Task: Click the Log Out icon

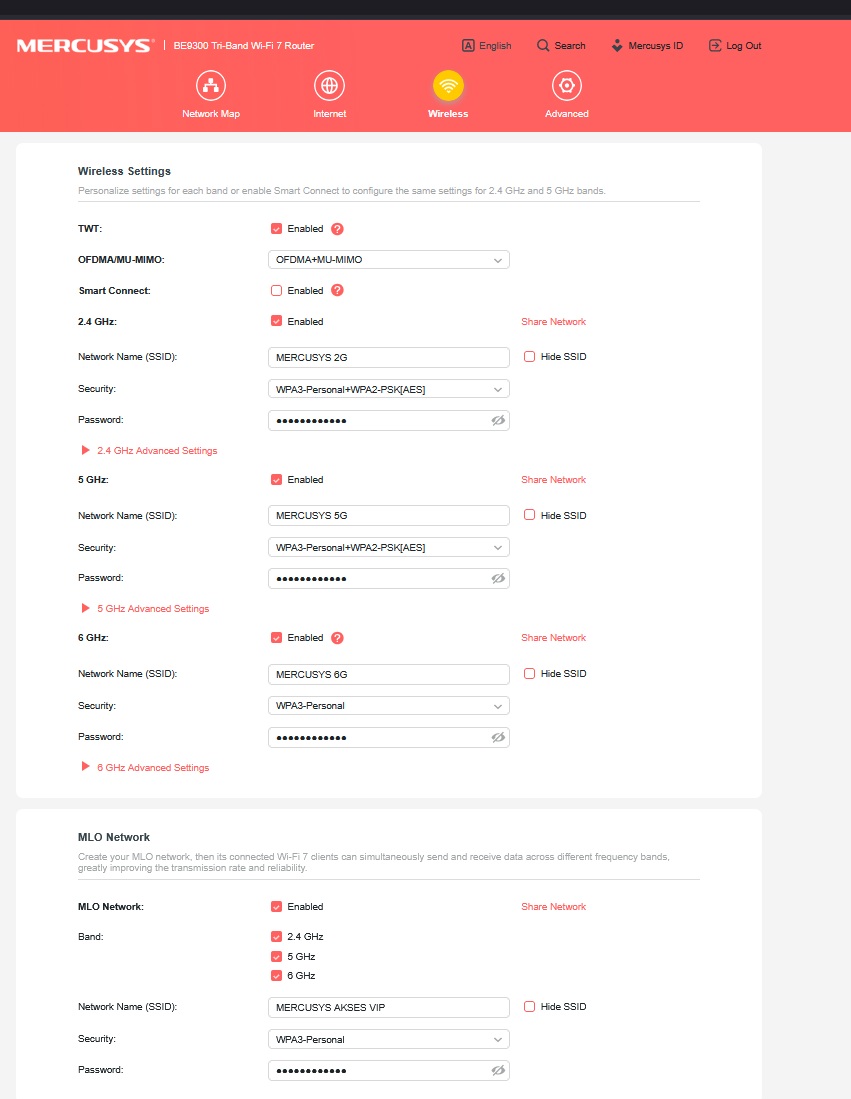Action: click(714, 46)
